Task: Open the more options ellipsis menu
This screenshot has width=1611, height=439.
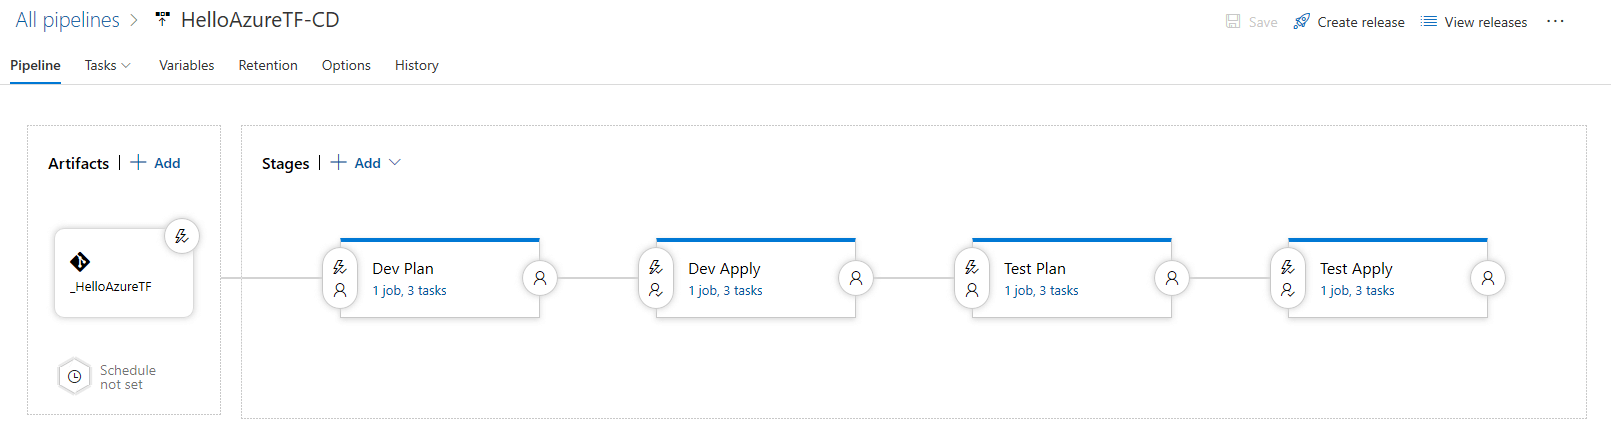Action: pyautogui.click(x=1555, y=21)
